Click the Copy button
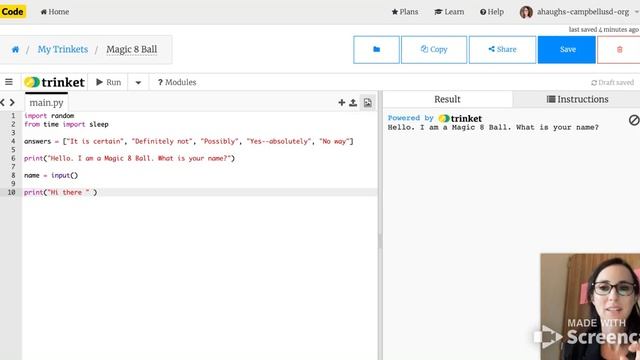The image size is (640, 360). tap(434, 49)
